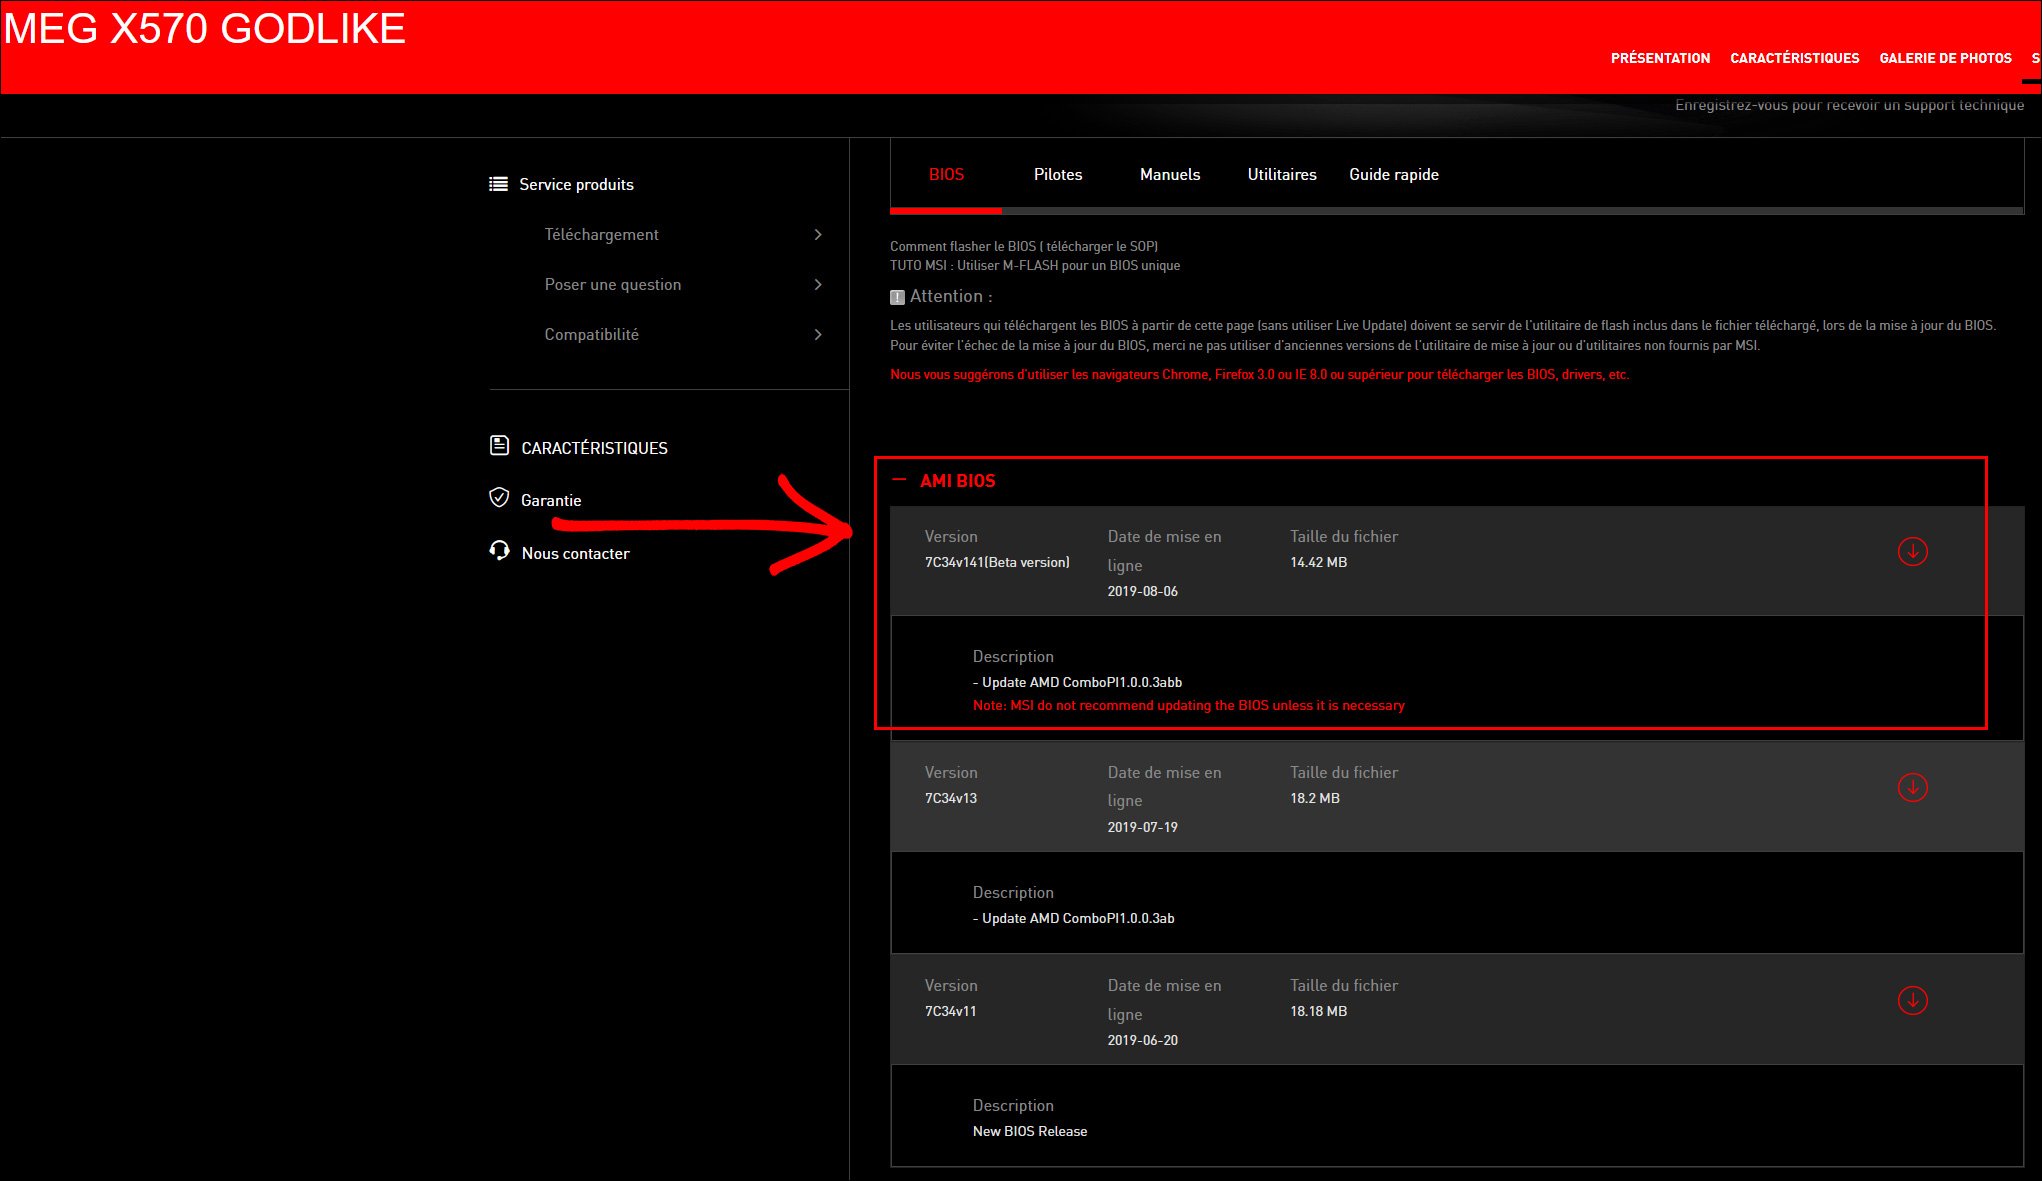Open GALERIE DE PHOTOS in top navigation

(x=1945, y=58)
